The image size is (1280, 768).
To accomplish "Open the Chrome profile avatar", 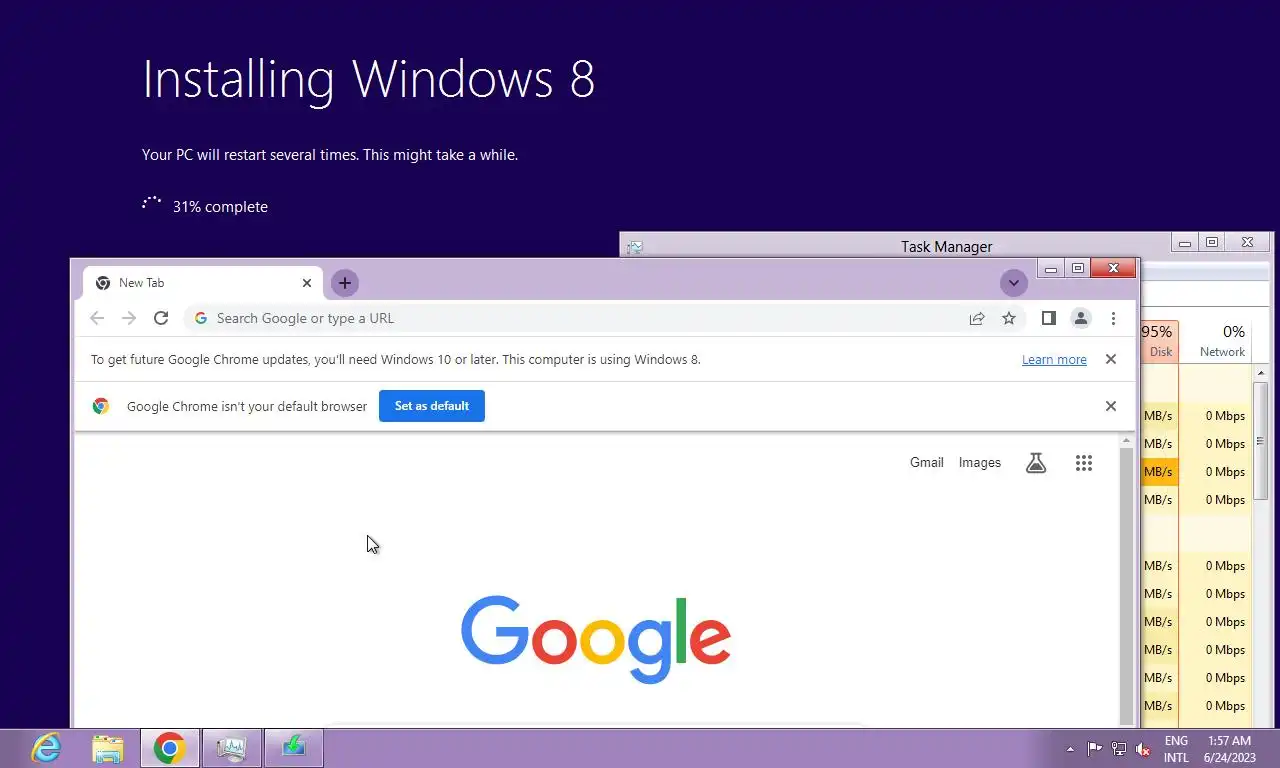I will coord(1081,318).
